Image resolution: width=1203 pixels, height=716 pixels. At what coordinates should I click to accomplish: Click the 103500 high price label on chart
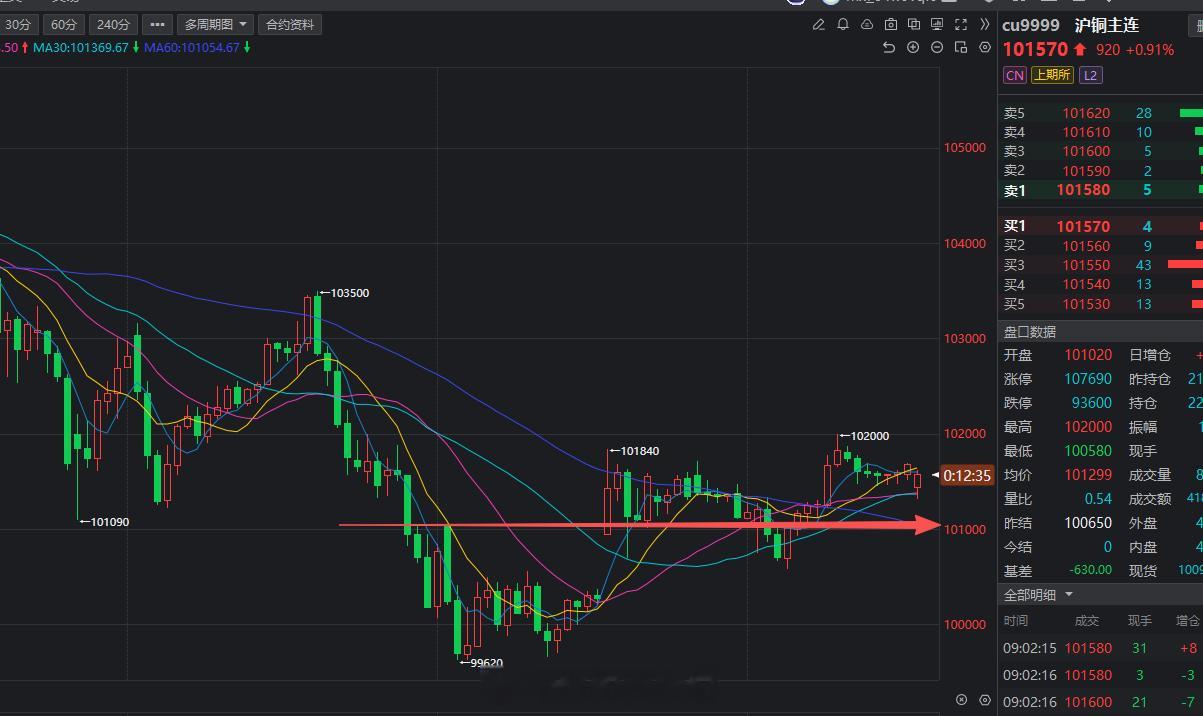[350, 293]
